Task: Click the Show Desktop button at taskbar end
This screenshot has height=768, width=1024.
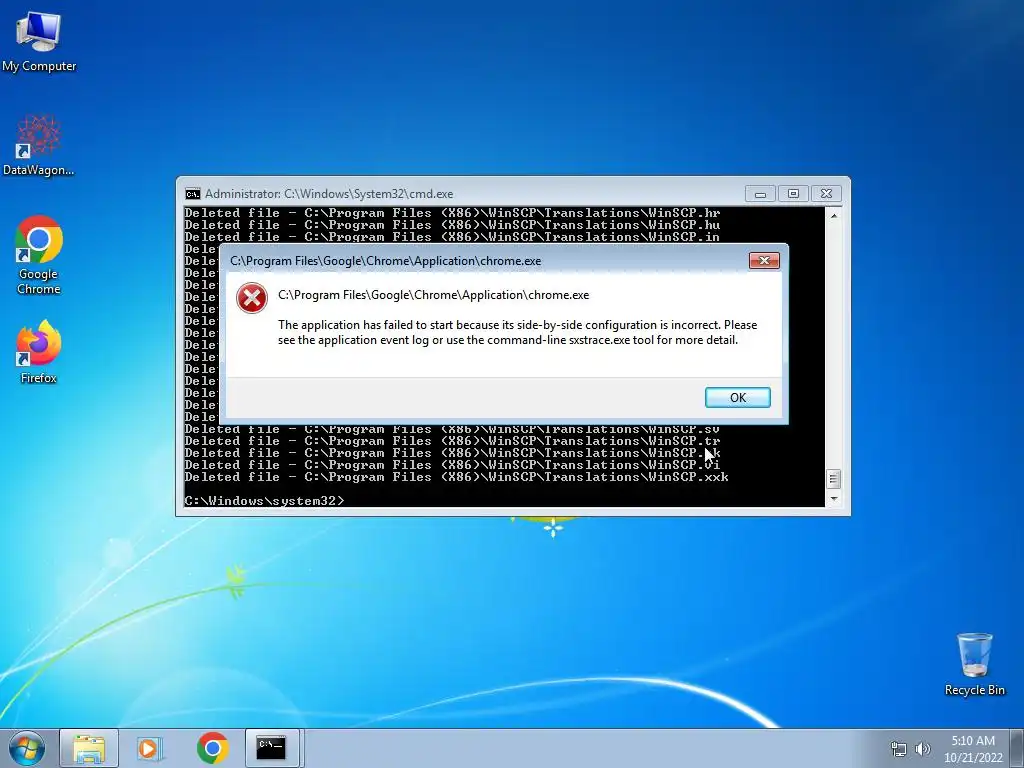Action: (1019, 748)
